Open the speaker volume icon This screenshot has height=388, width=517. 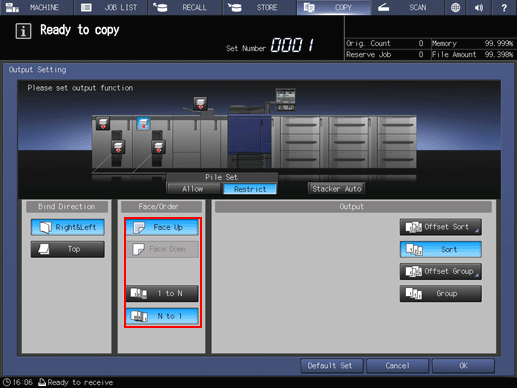479,7
